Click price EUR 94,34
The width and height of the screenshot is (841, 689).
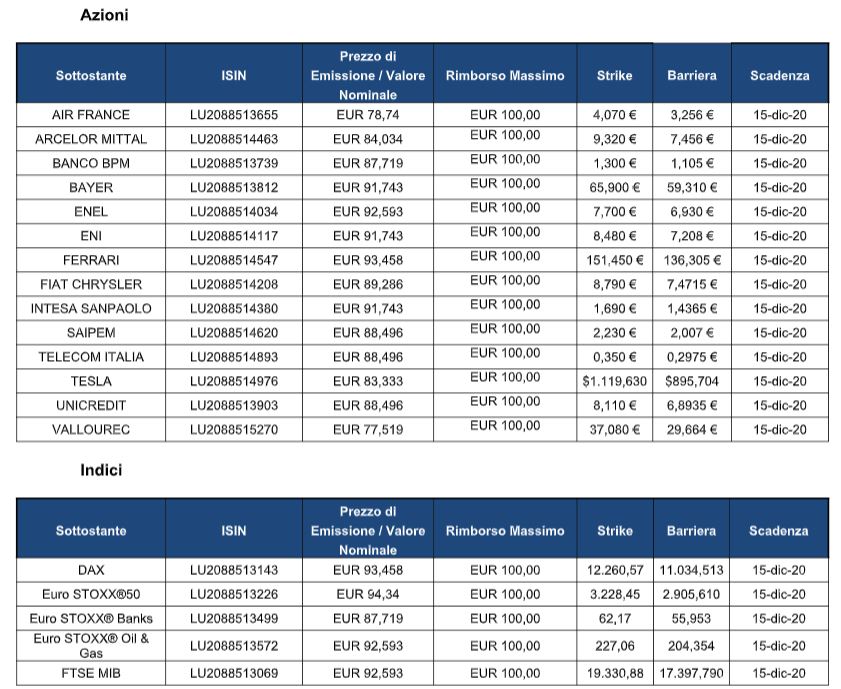point(368,594)
